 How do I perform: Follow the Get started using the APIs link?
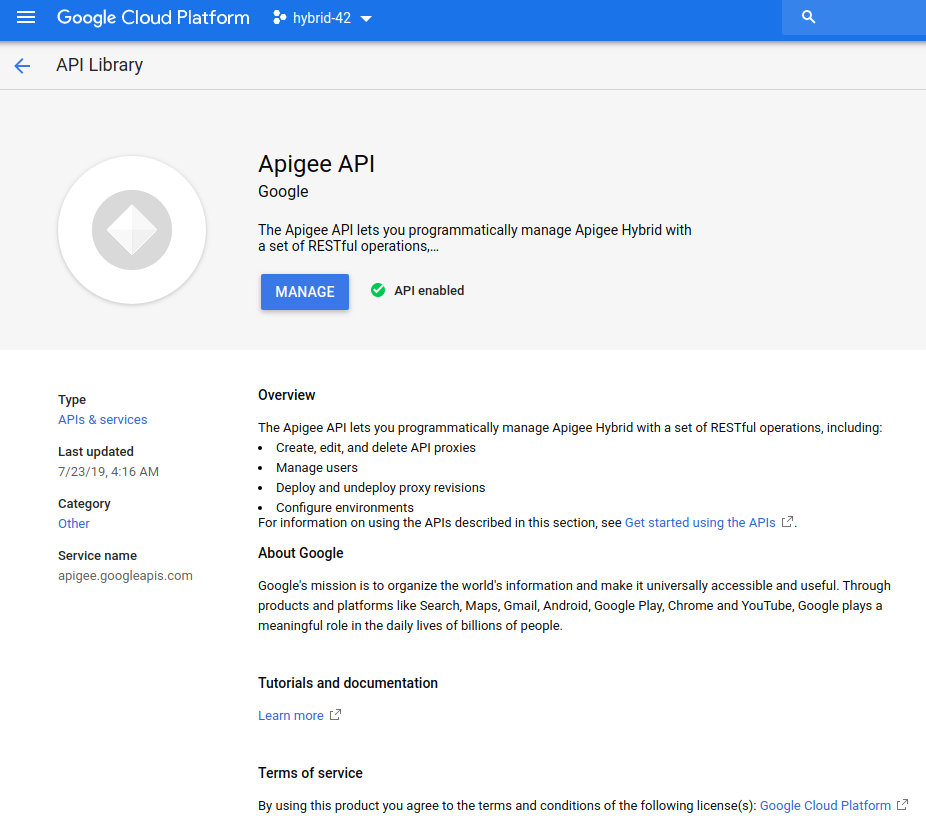coord(699,523)
